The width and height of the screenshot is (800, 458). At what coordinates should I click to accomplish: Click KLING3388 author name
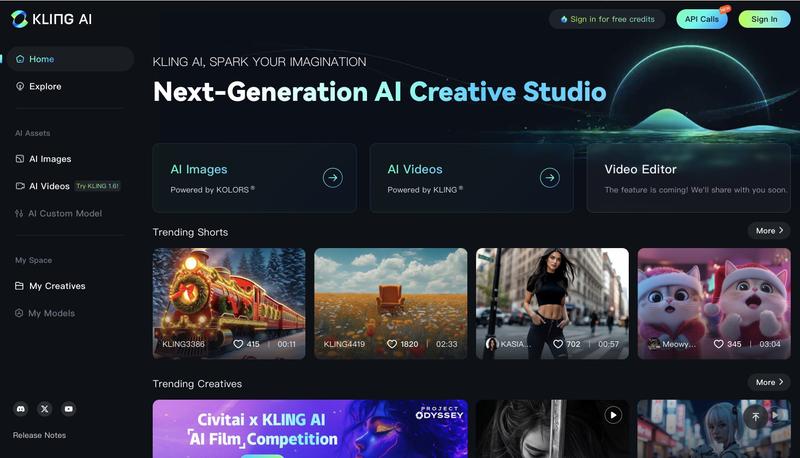(183, 344)
